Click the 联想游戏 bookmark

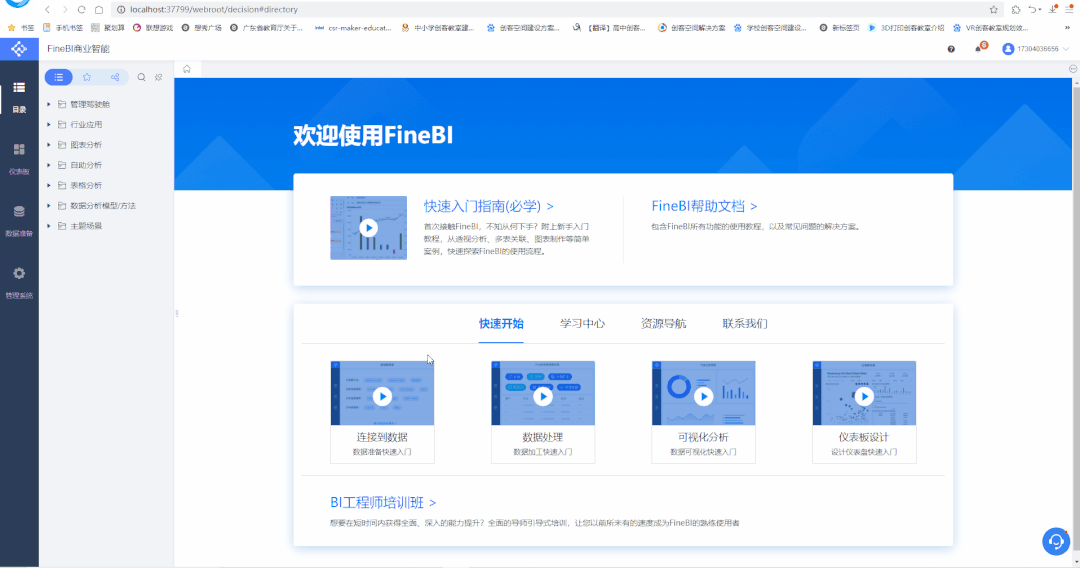pyautogui.click(x=153, y=28)
